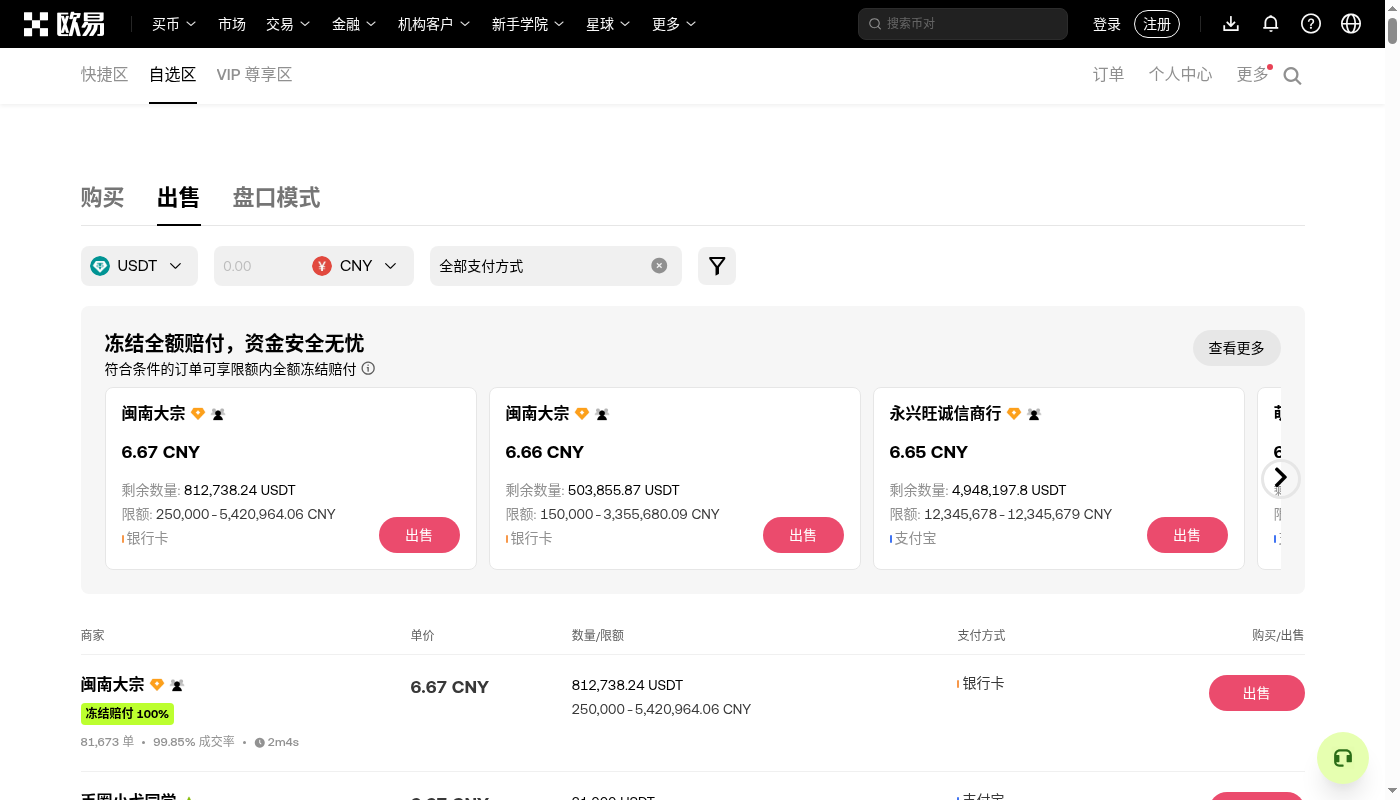1400x800 pixels.
Task: Expand the 买币 menu
Action: [x=174, y=24]
